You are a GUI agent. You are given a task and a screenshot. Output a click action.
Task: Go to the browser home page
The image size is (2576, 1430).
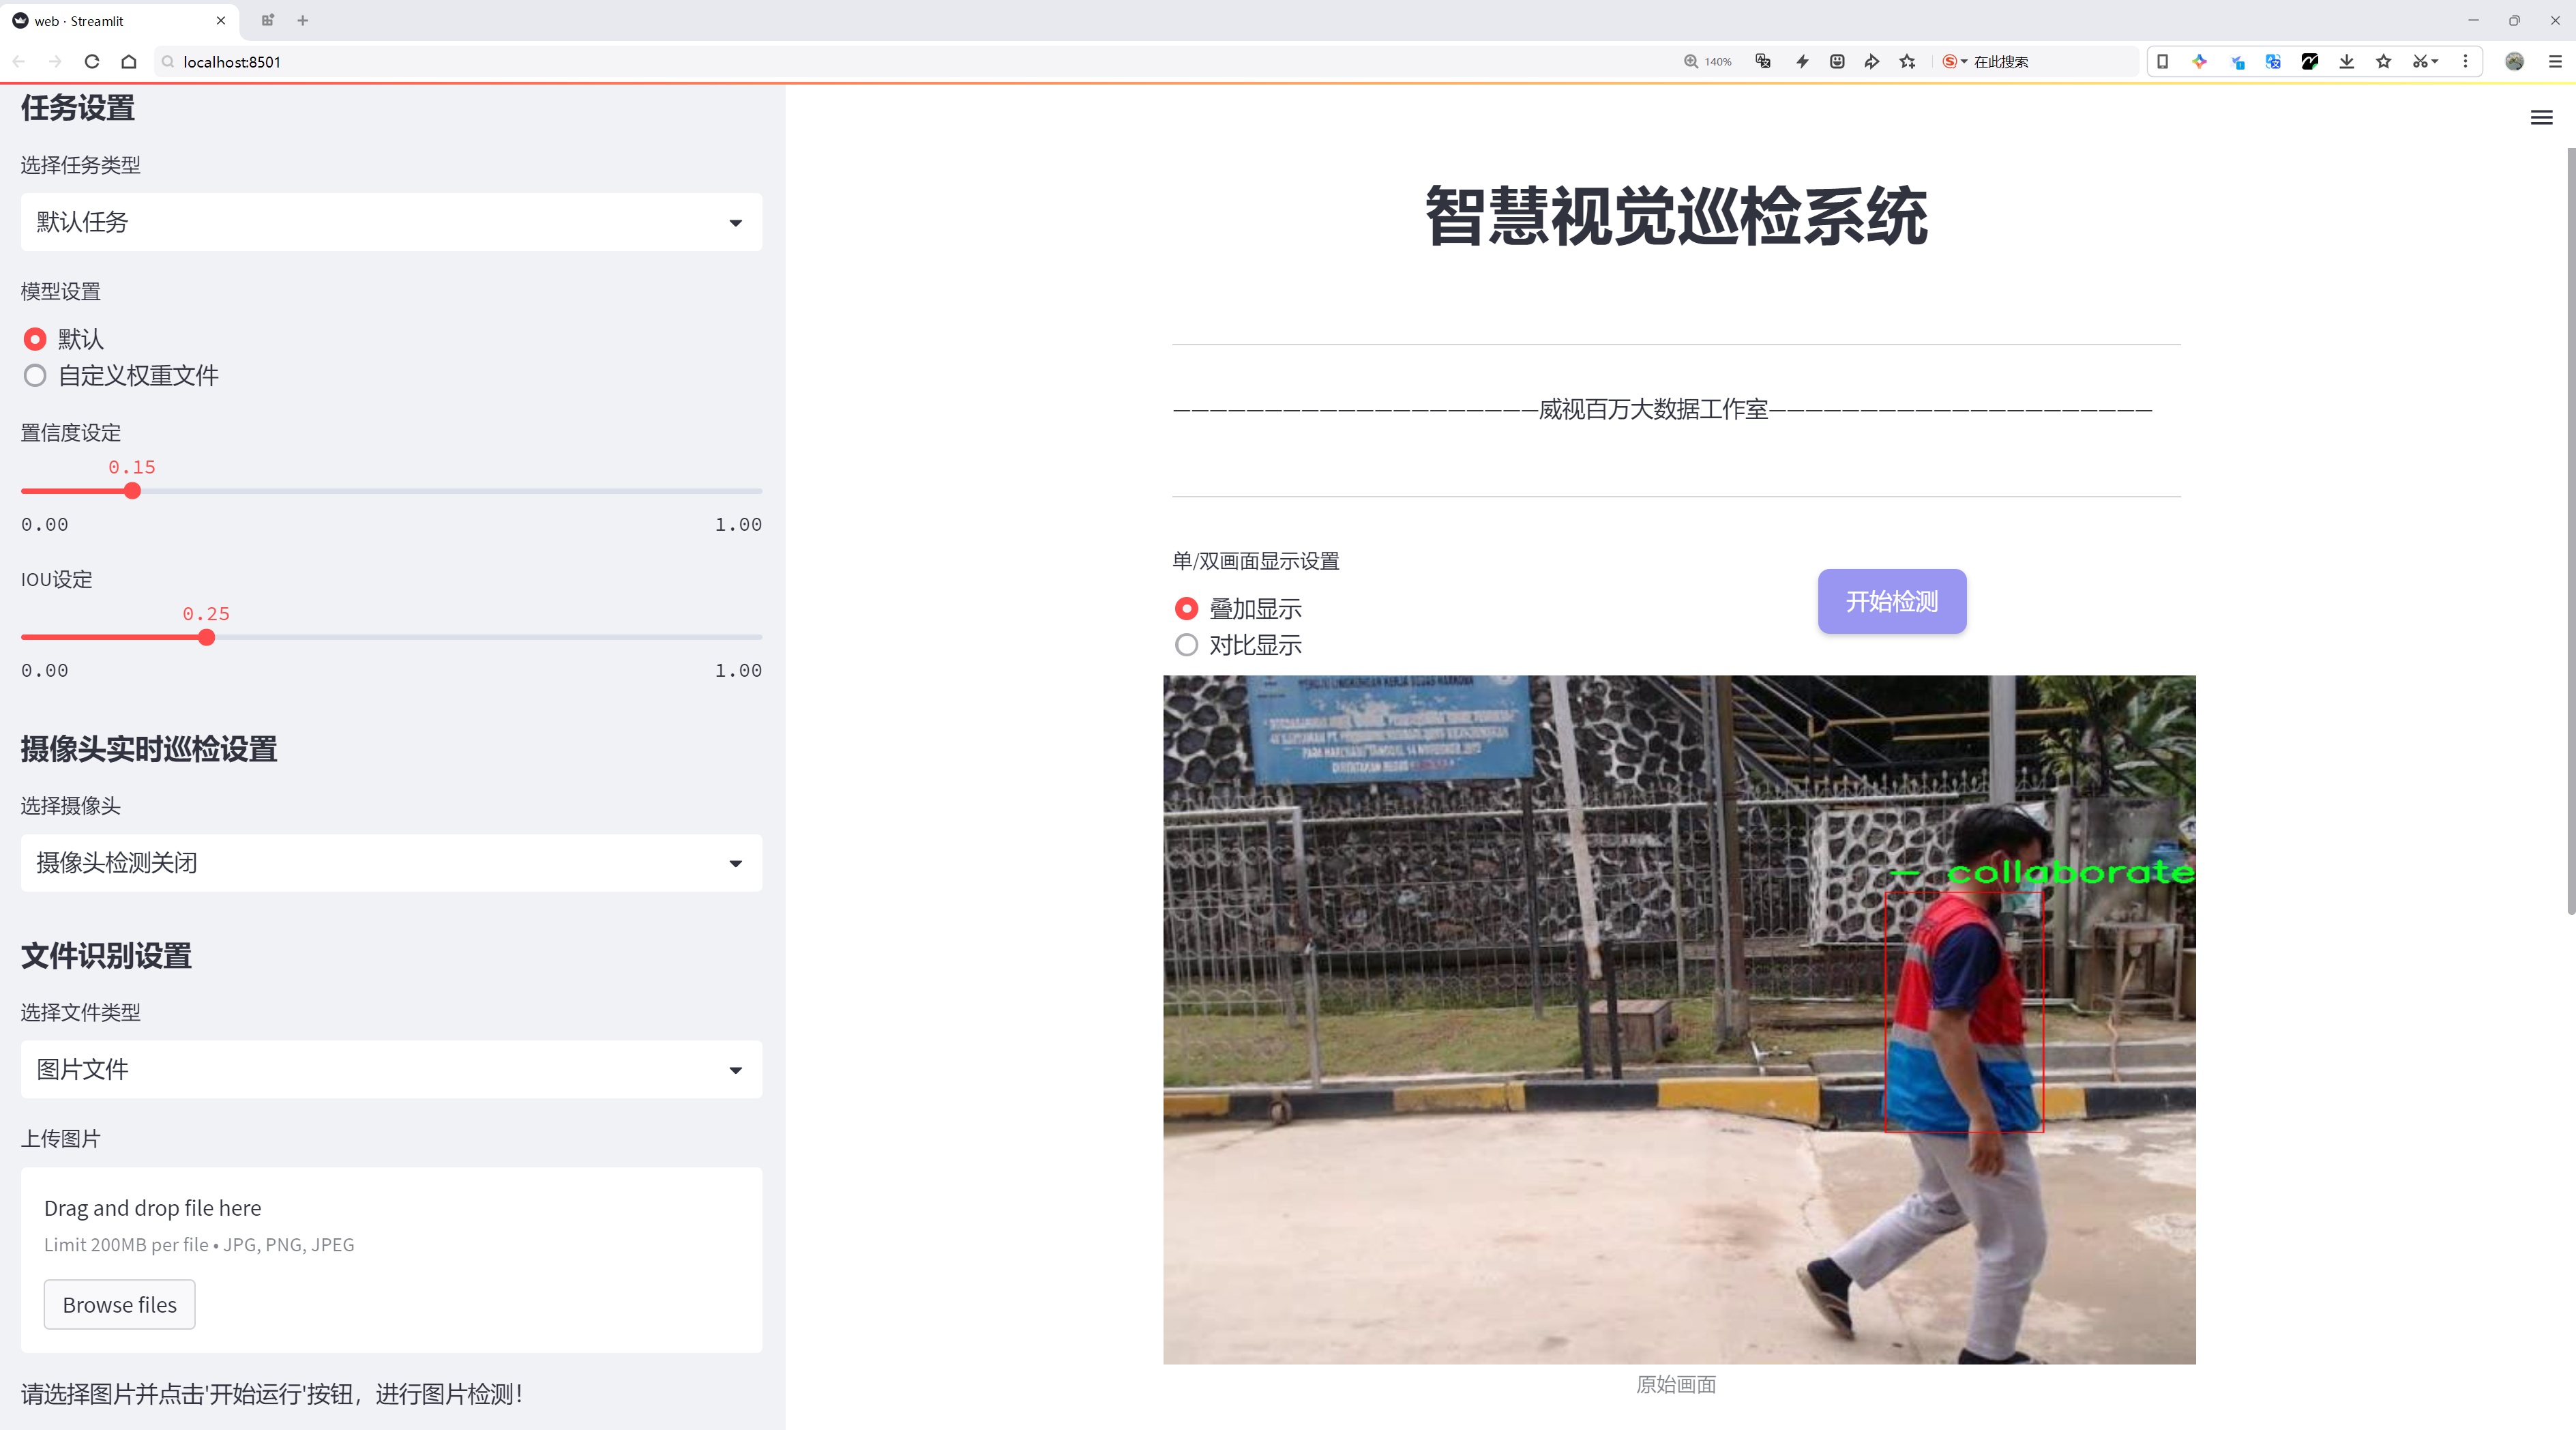click(x=129, y=62)
